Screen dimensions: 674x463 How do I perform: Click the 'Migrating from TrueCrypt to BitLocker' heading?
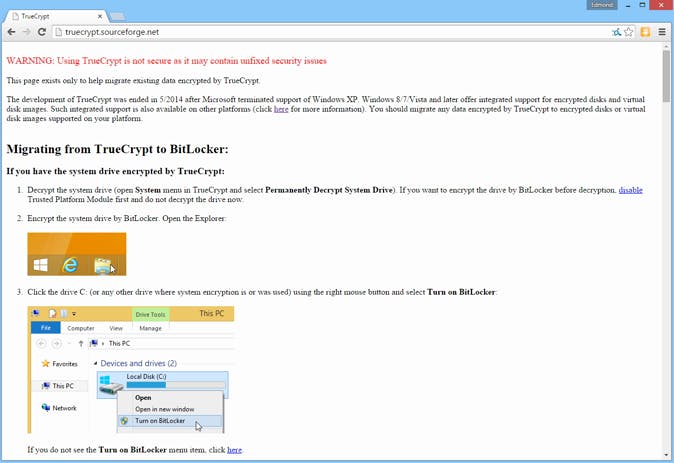[117, 149]
